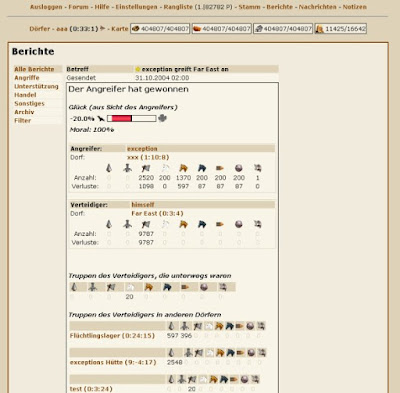400x393 pixels.
Task: Click the wood resource icon in header
Action: click(x=135, y=29)
